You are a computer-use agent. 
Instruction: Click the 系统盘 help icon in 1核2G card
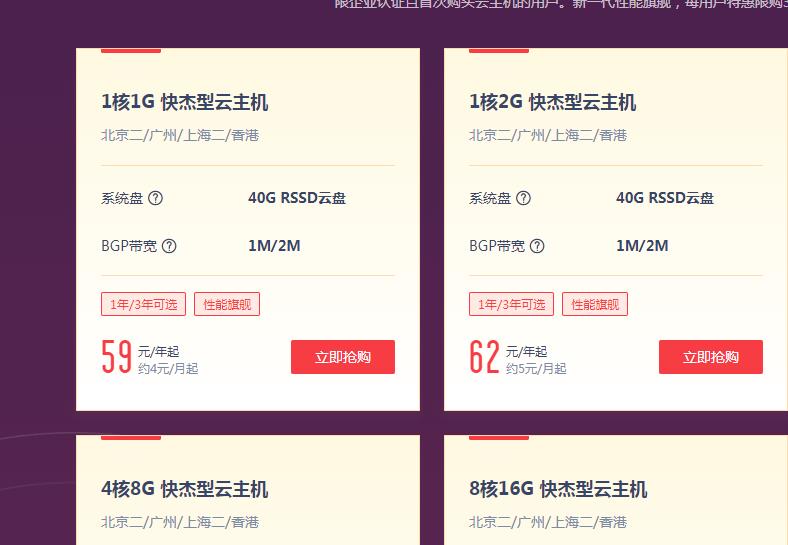coord(524,198)
